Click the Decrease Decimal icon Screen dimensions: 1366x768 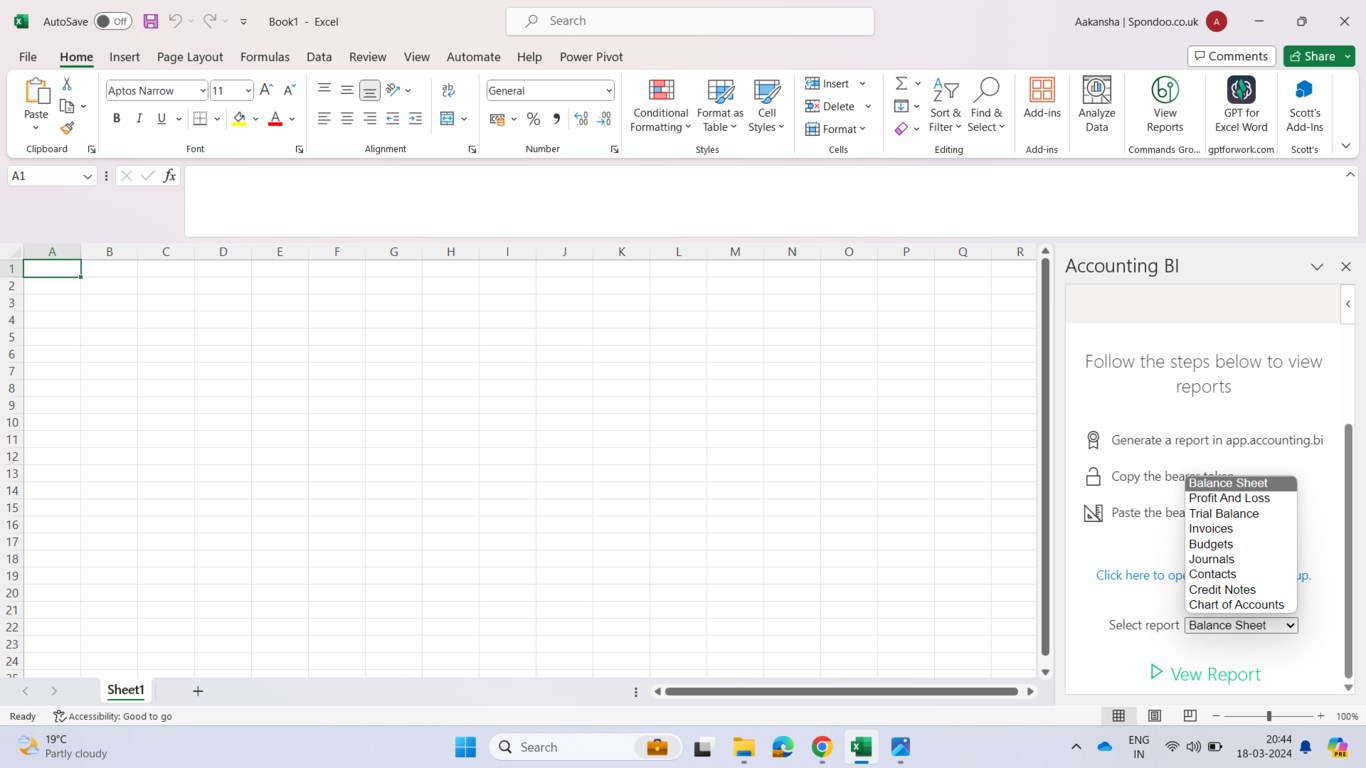pyautogui.click(x=604, y=119)
